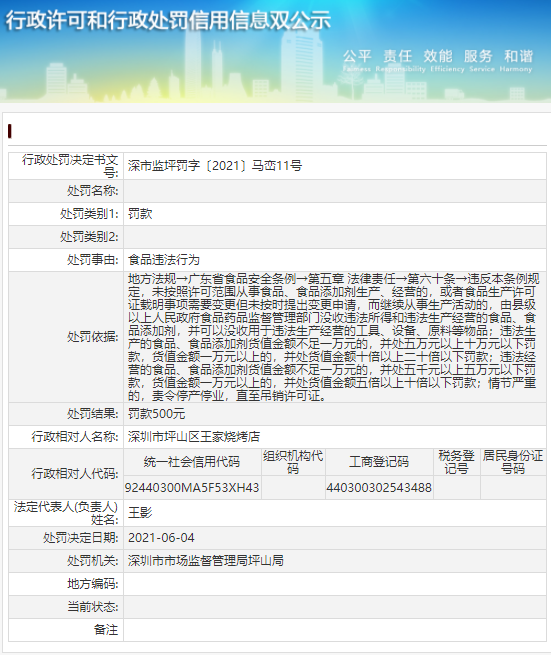This screenshot has width=551, height=655.
Task: Click the legal representative name 王影
Action: pyautogui.click(x=140, y=513)
